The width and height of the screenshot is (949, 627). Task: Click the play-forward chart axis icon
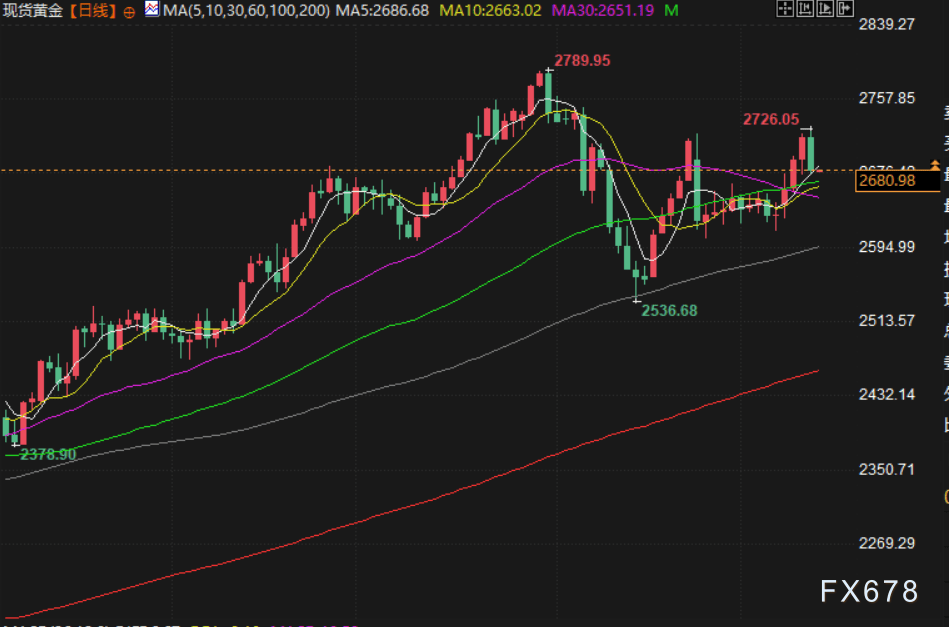(825, 8)
